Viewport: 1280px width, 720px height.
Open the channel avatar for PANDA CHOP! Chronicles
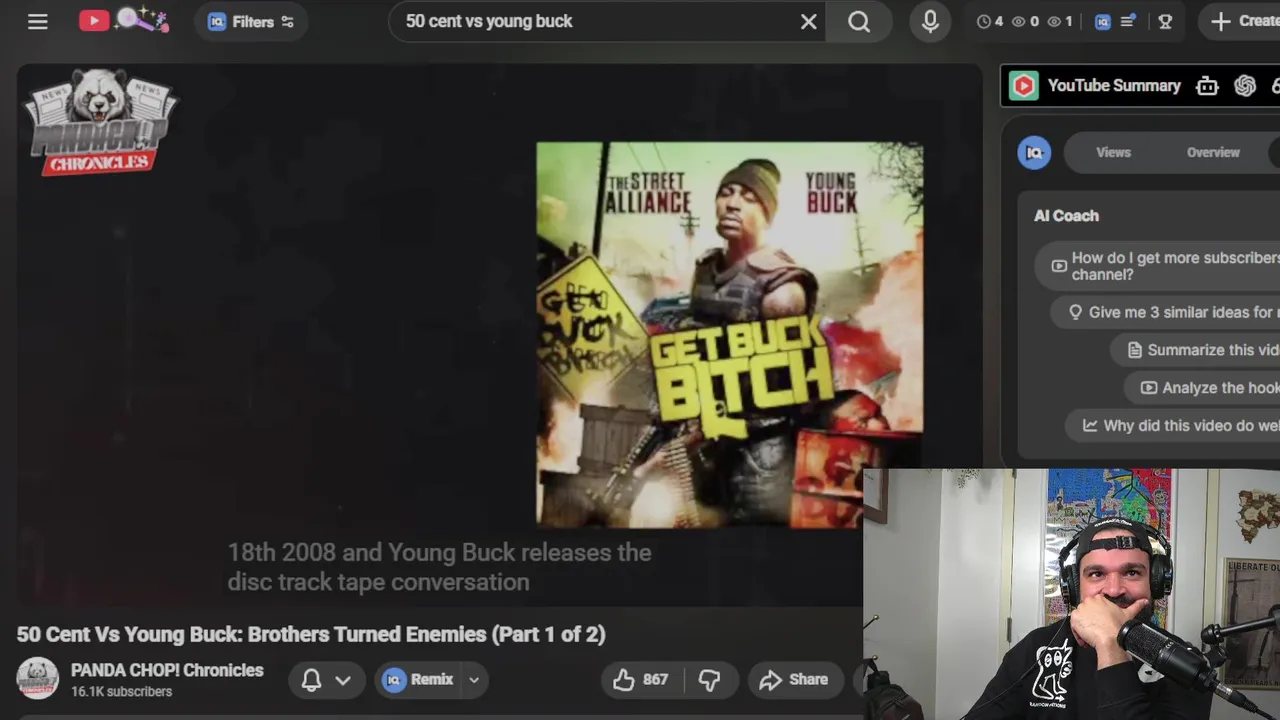(37, 679)
